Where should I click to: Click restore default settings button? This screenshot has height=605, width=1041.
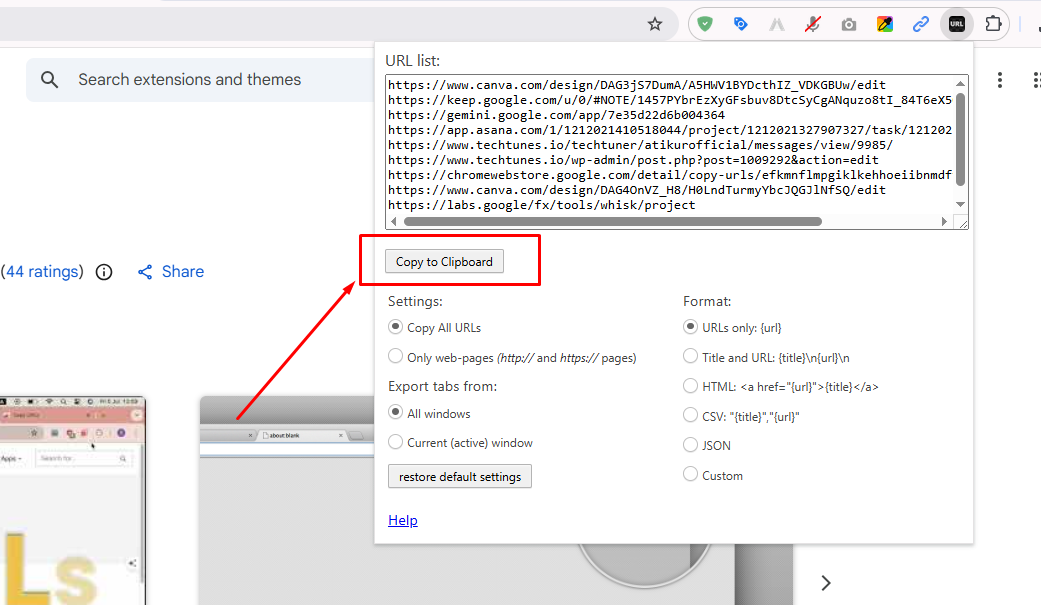click(459, 476)
